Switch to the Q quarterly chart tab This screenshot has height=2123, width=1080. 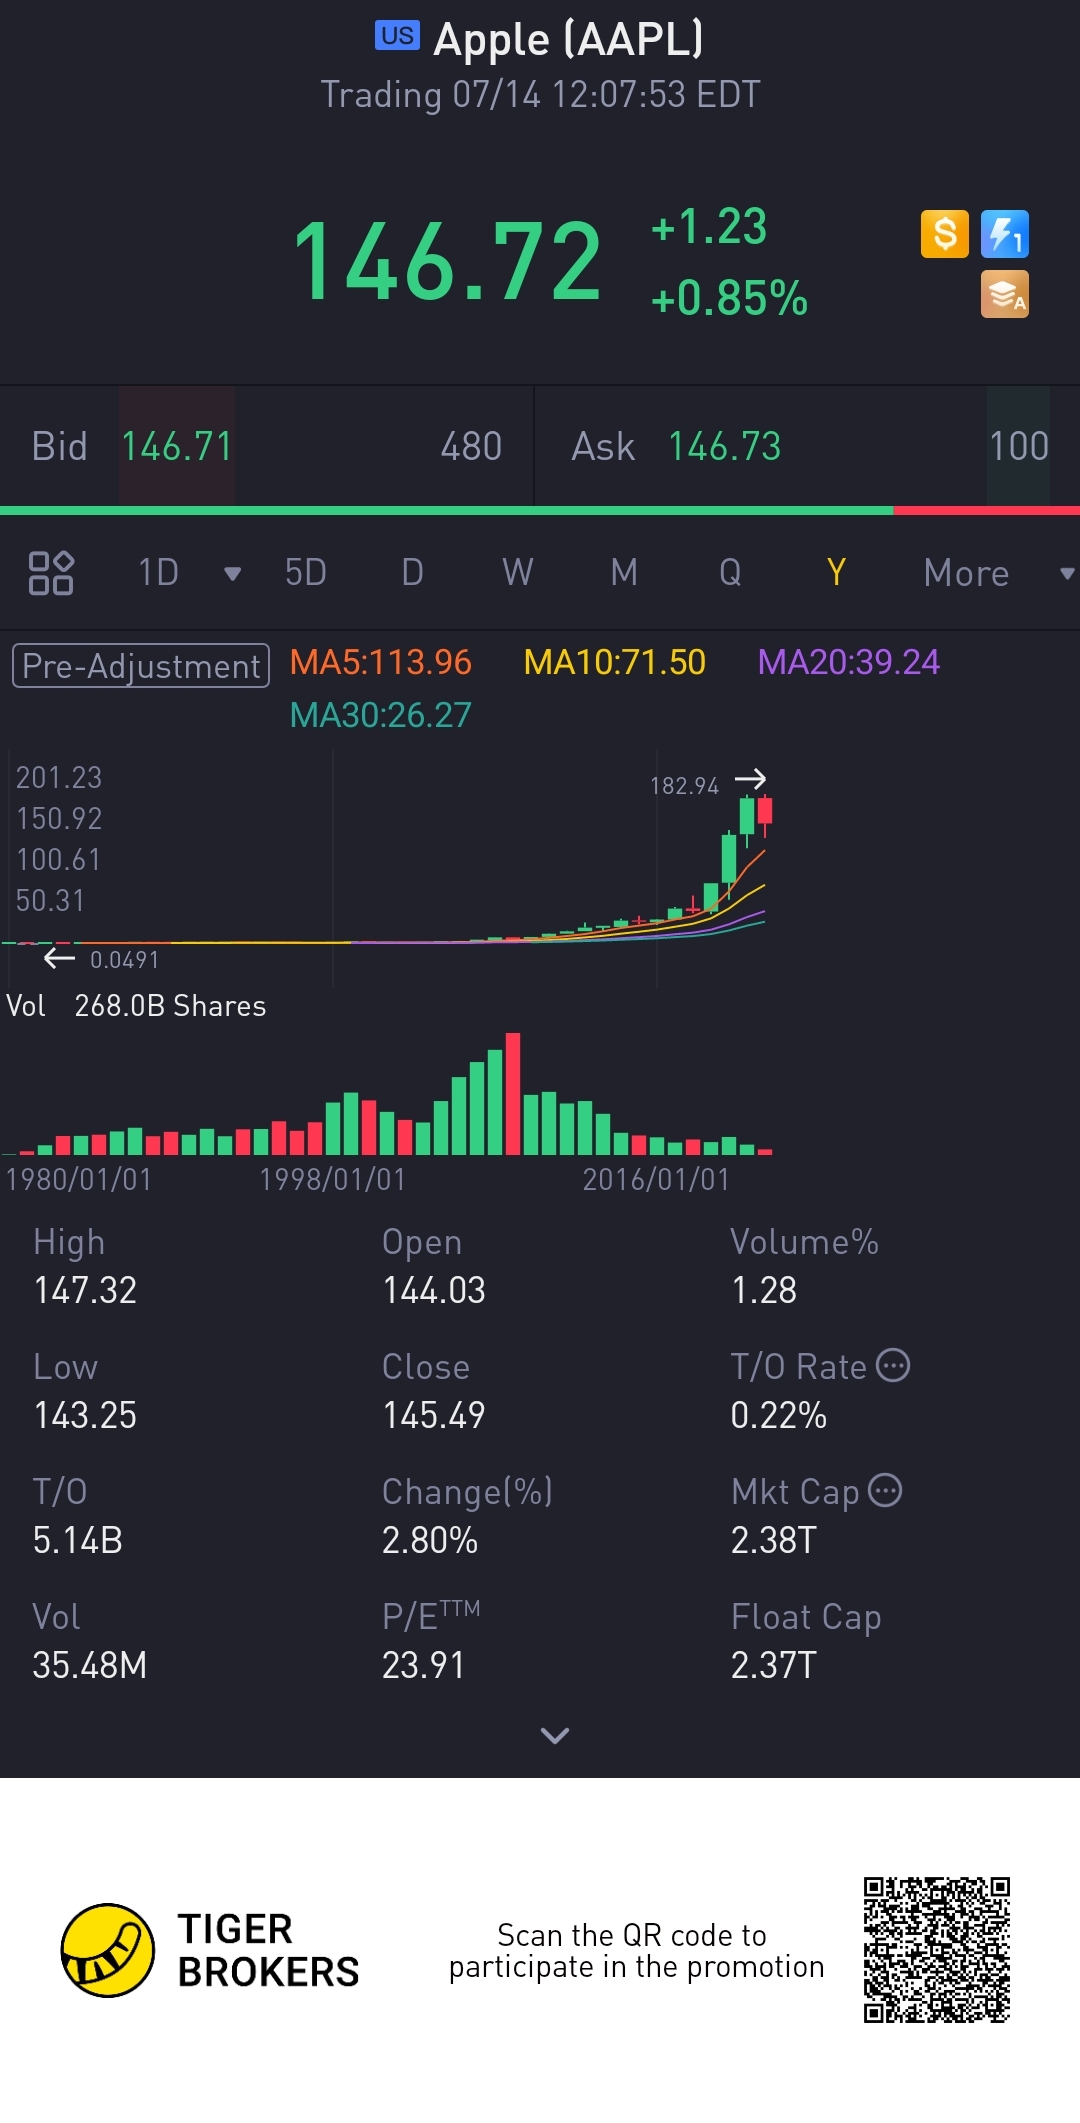pos(730,573)
